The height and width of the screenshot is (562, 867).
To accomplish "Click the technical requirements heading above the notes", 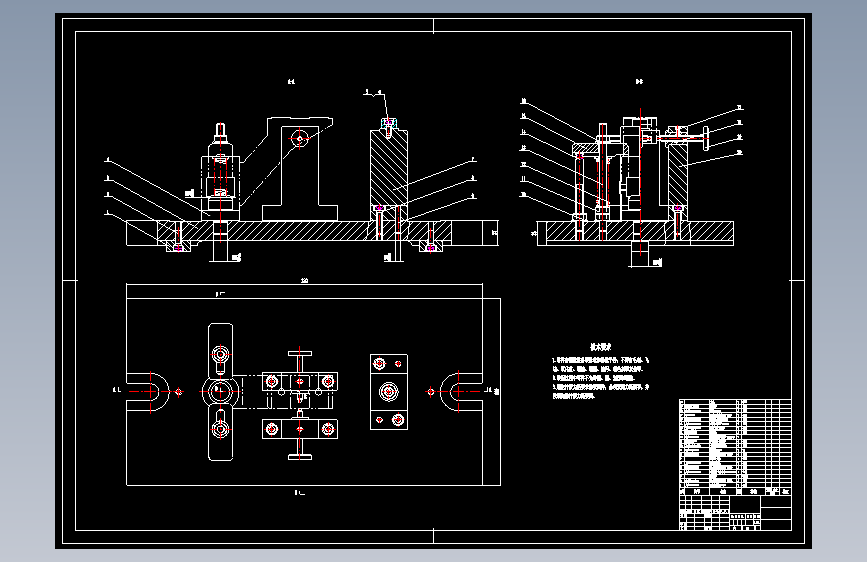I will [x=600, y=347].
